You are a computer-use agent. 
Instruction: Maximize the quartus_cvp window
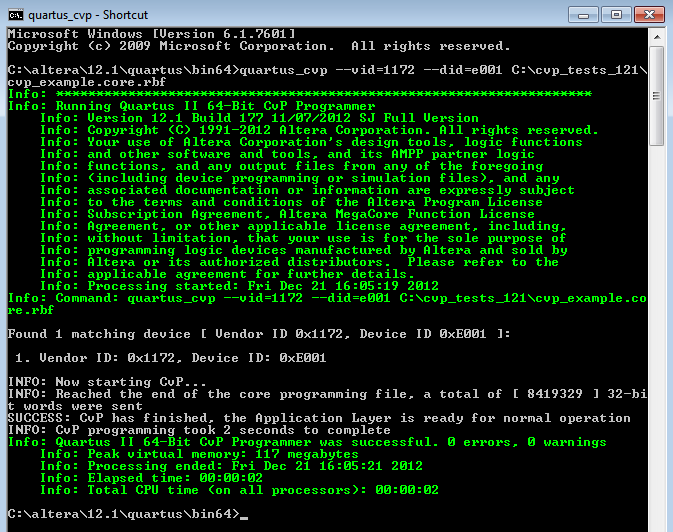[616, 15]
